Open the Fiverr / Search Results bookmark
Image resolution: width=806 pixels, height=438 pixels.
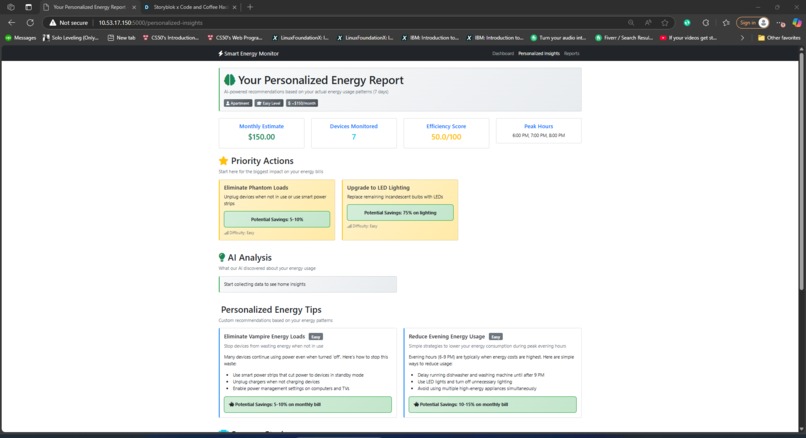coord(624,38)
